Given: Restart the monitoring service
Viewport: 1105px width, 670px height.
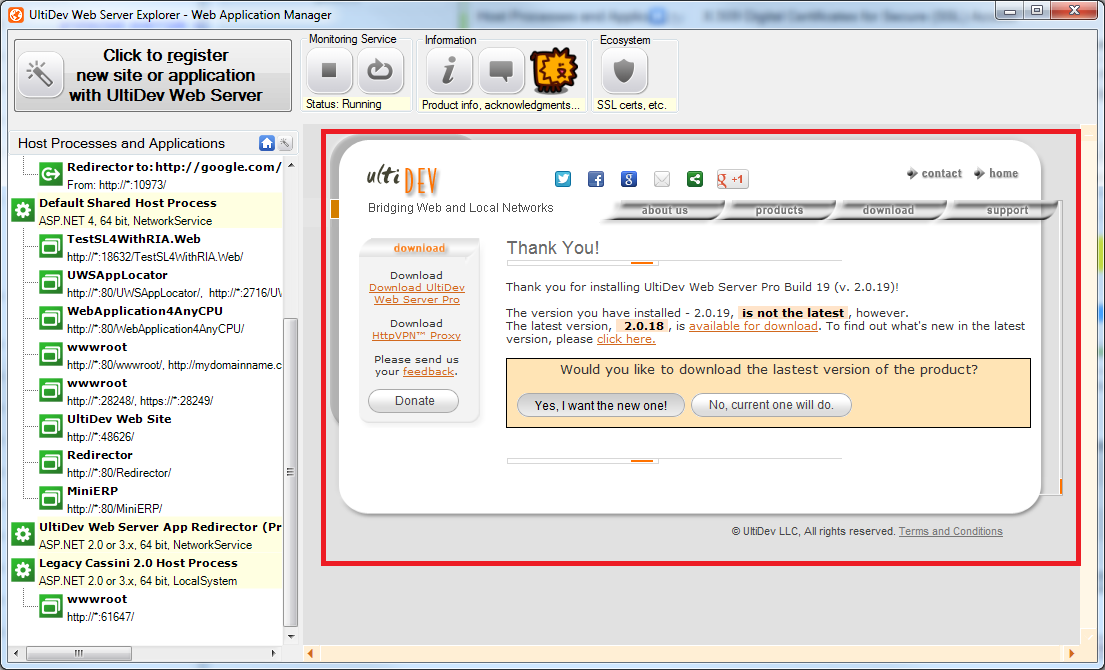Looking at the screenshot, I should [381, 70].
